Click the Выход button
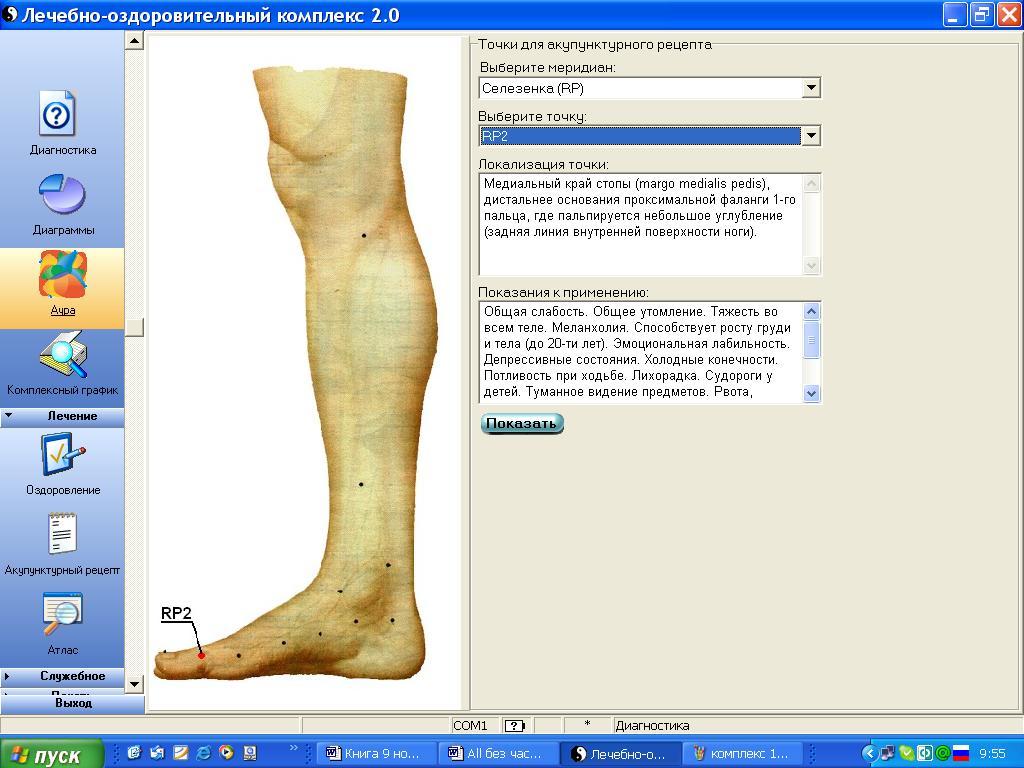This screenshot has width=1024, height=768. pos(72,703)
